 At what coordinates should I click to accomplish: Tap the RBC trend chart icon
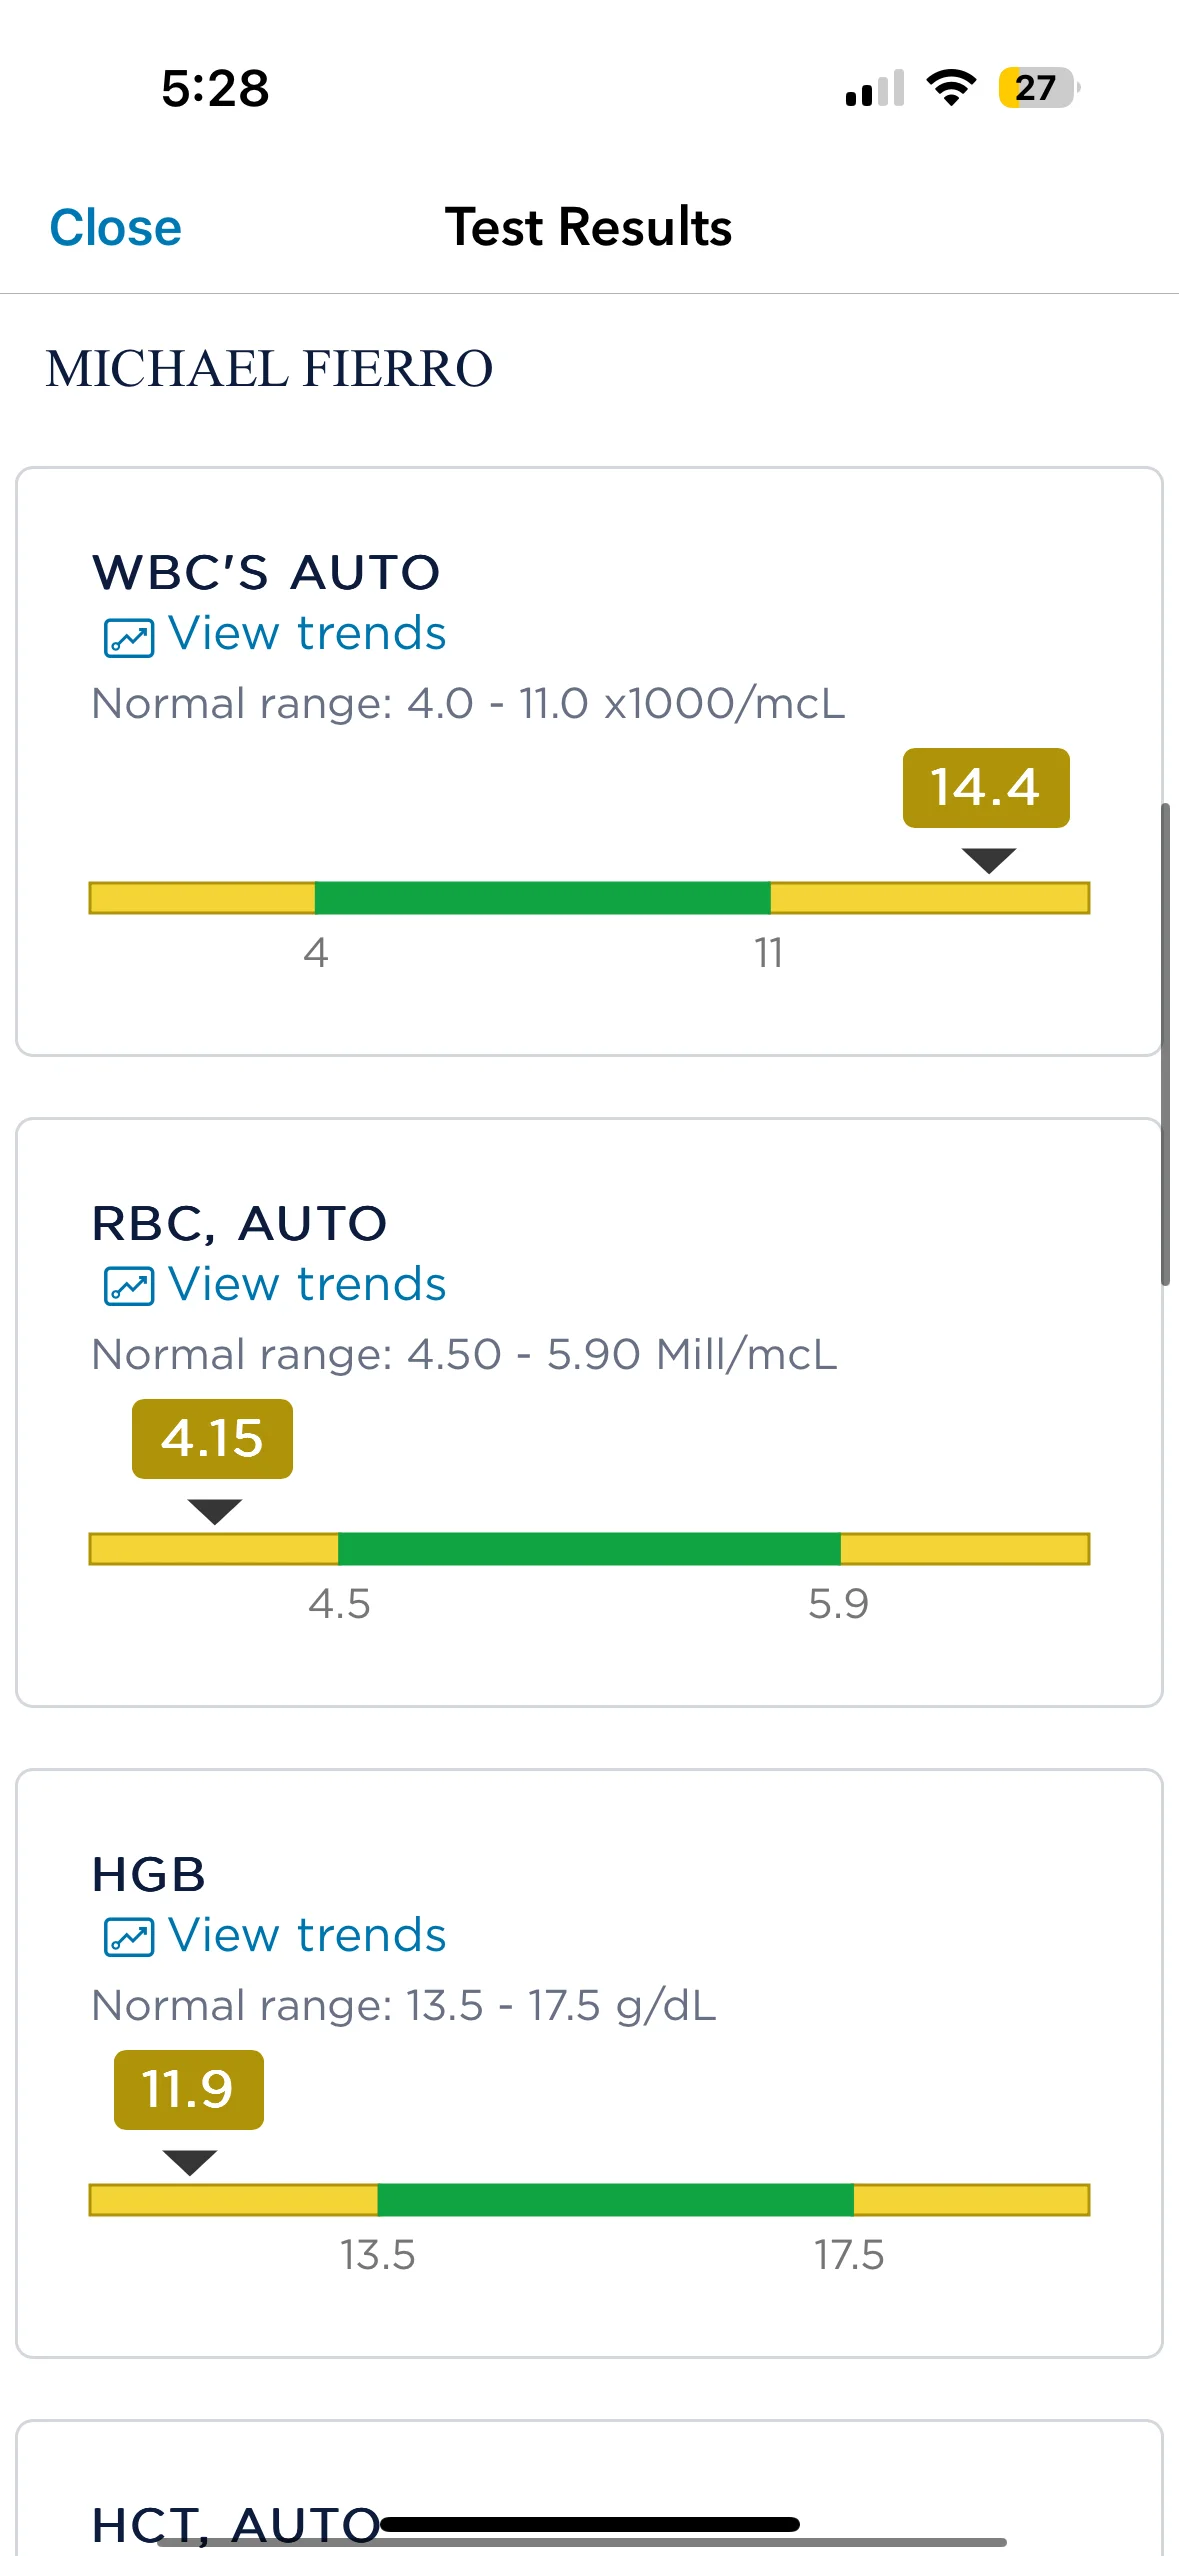129,1287
